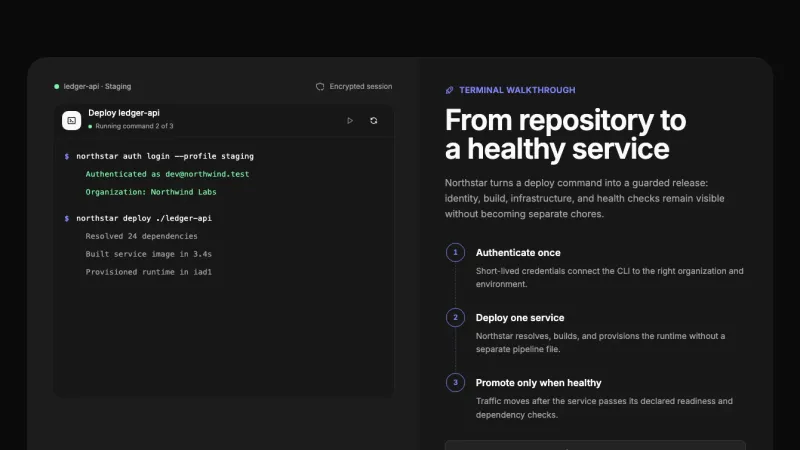The width and height of the screenshot is (800, 450).
Task: Click the Encrypted session shield icon
Action: click(320, 87)
